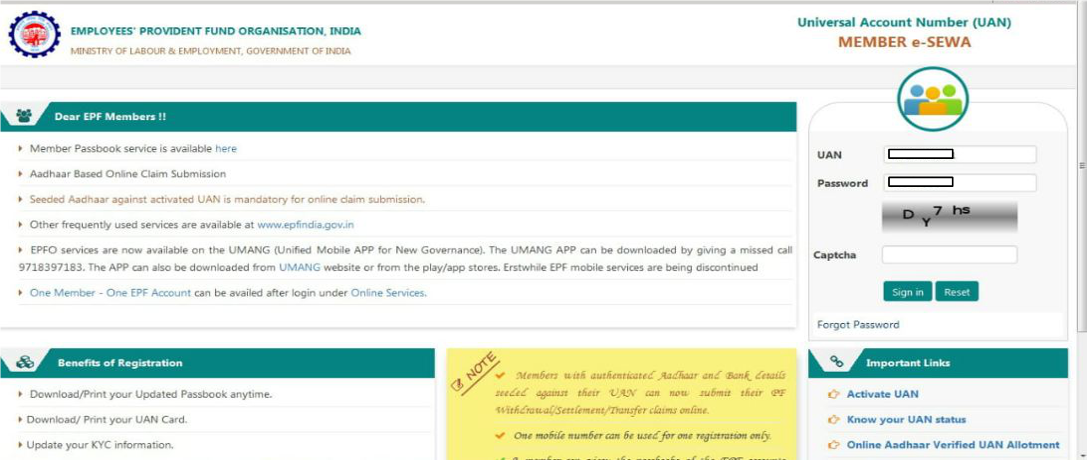This screenshot has width=1087, height=460.
Task: Click the Dear EPF Members header icon
Action: [x=25, y=117]
